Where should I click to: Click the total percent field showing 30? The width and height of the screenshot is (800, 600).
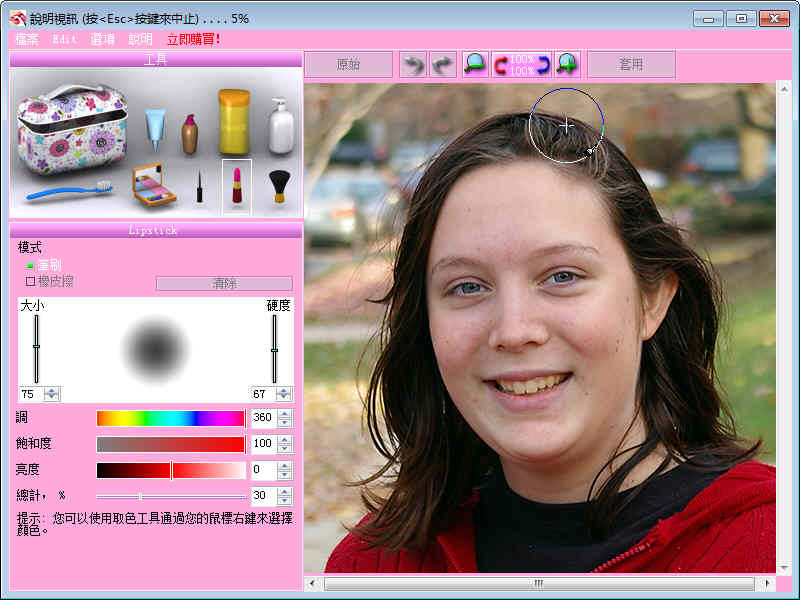click(264, 495)
